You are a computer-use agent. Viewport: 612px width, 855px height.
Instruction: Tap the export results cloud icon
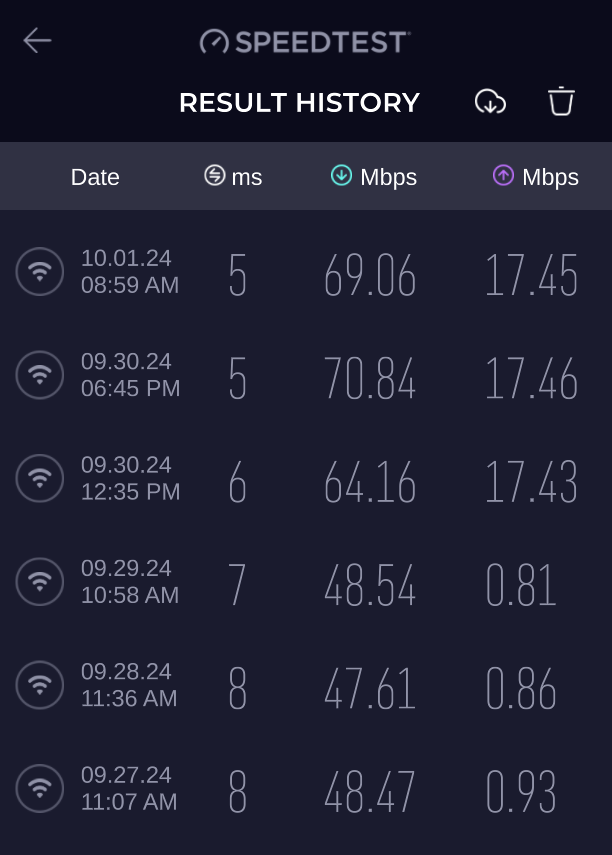490,102
